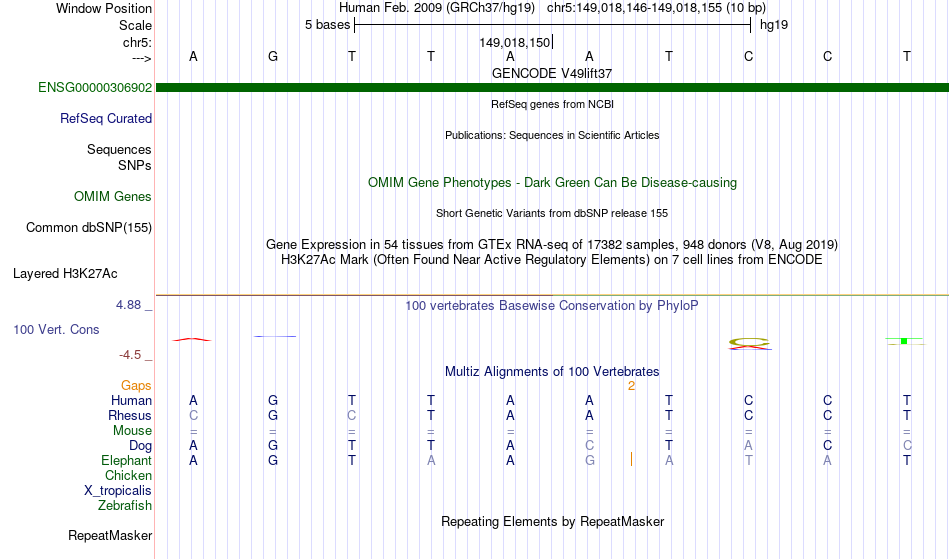Image resolution: width=950 pixels, height=559 pixels.
Task: Select the X_tropicalis species row label
Action: (x=118, y=491)
